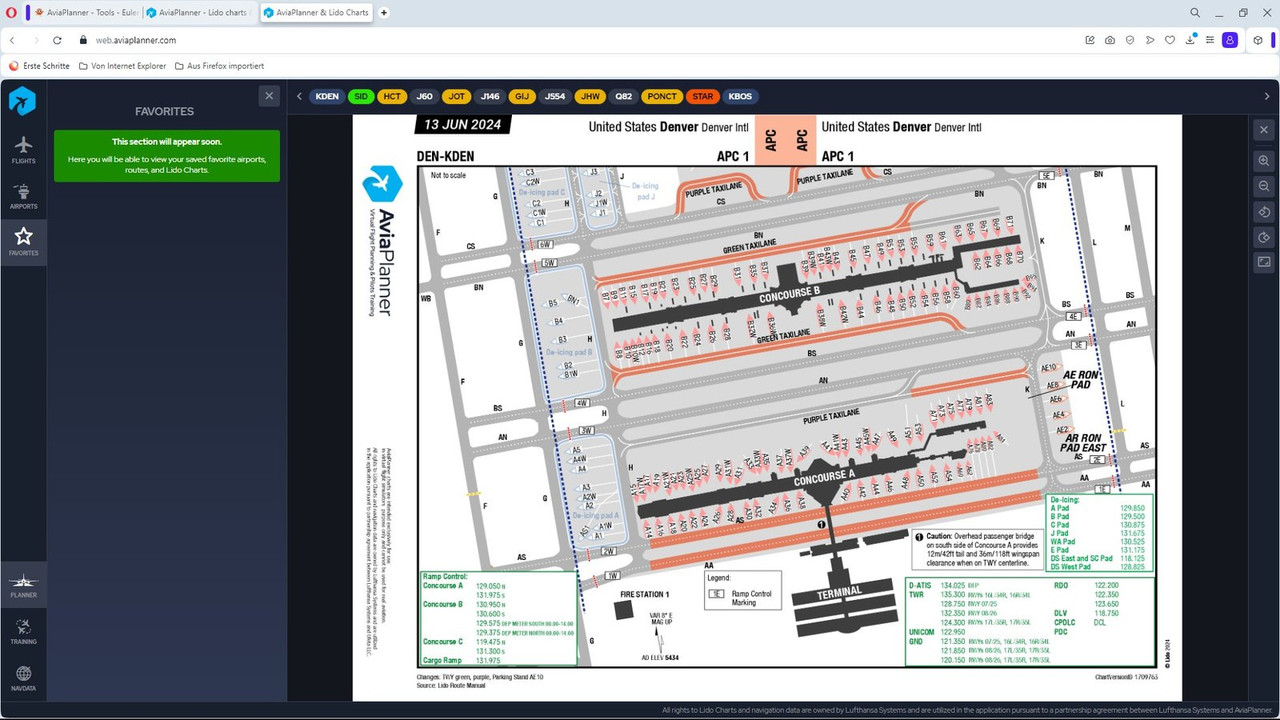The image size is (1280, 720).
Task: Open the Flights section
Action: tap(23, 150)
